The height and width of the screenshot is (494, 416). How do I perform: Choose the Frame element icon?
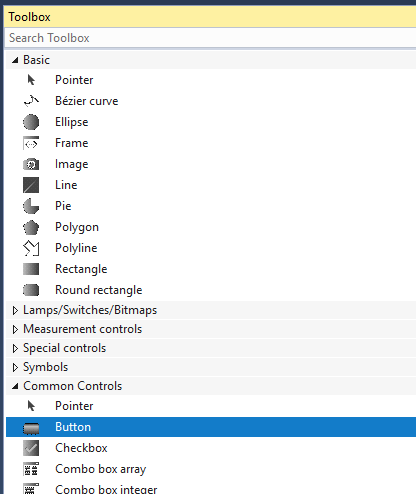pyautogui.click(x=31, y=143)
